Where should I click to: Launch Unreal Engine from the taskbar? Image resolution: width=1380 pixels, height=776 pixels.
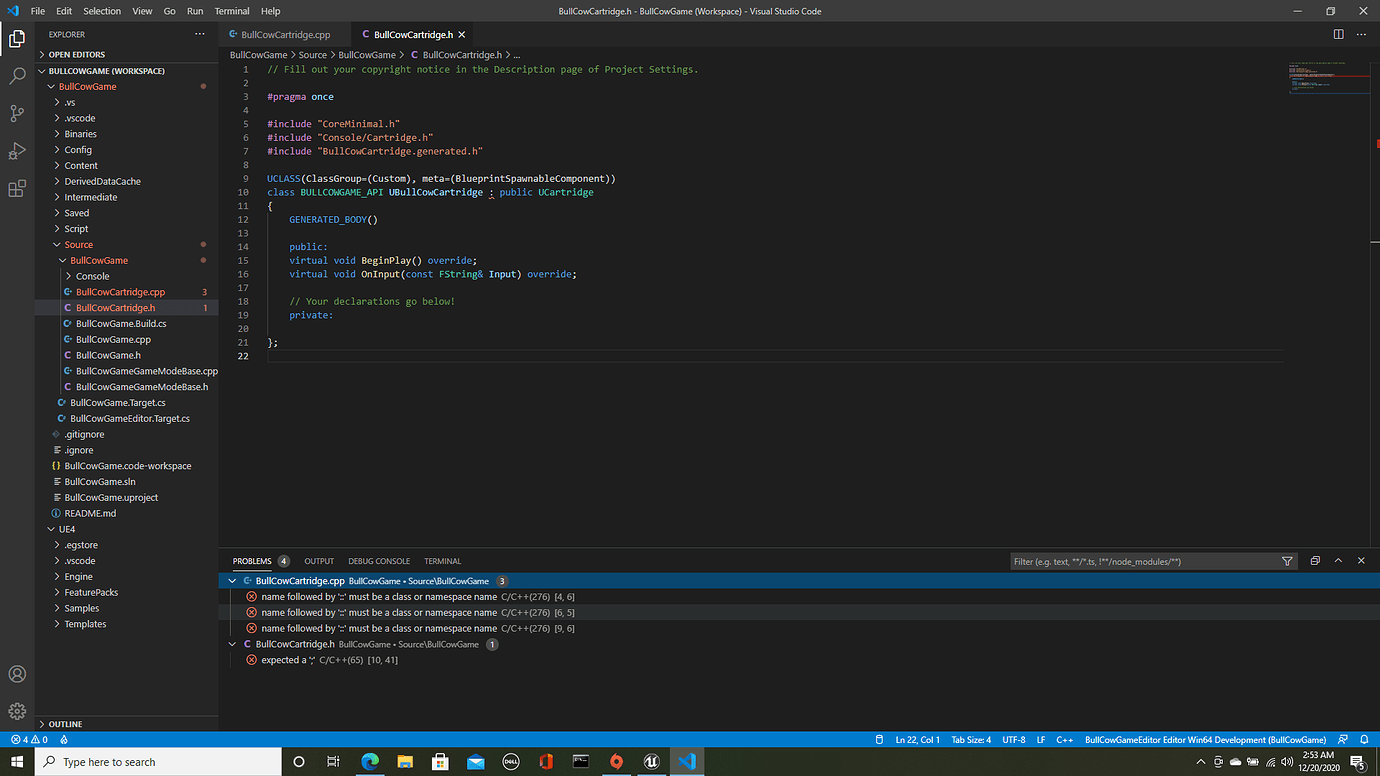(x=651, y=761)
